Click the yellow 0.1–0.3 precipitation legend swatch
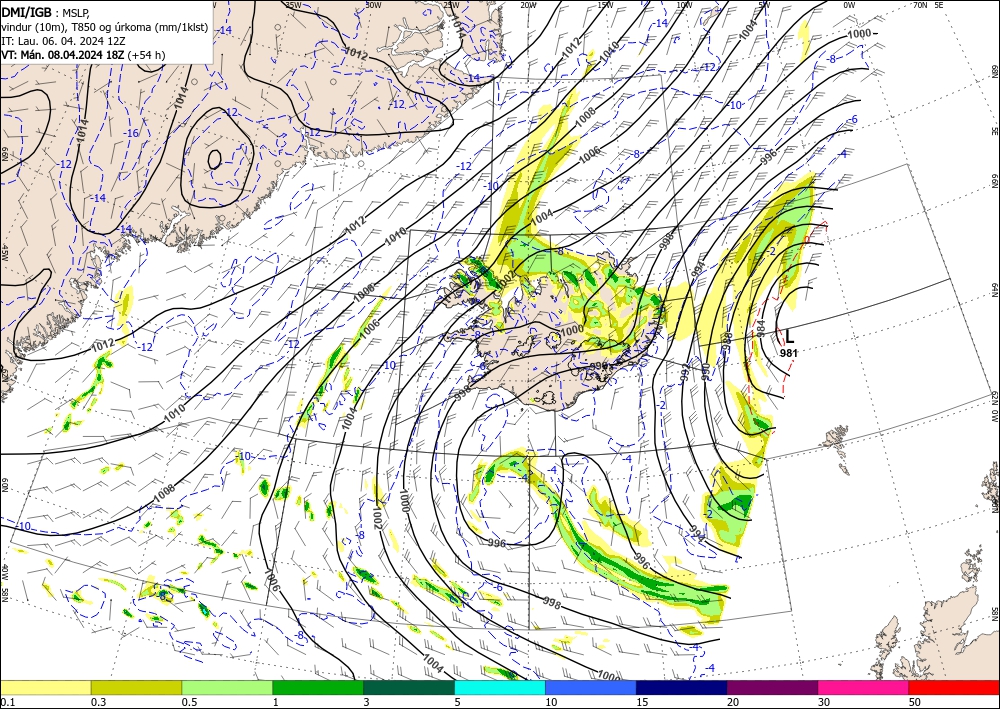Screen dimensions: 1000x709 (x=45, y=687)
